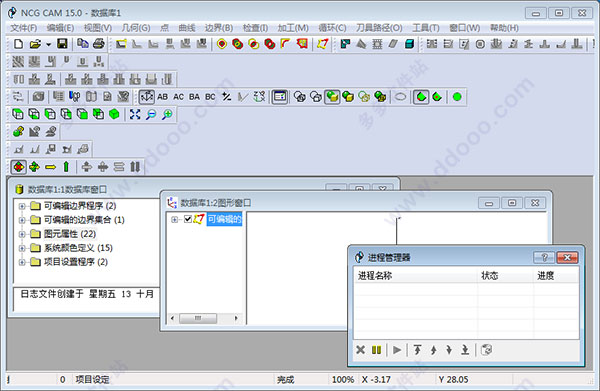Open the dropdown arrow beside Open icon

tap(49, 44)
